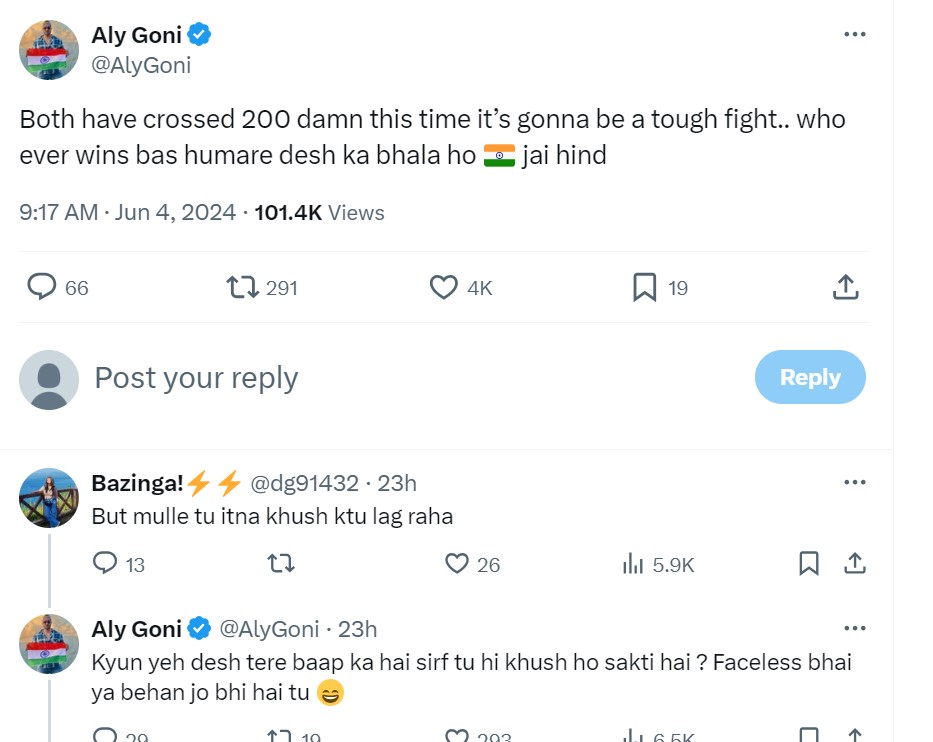
Task: Reply to Bazinga's comment
Action: tap(105, 564)
